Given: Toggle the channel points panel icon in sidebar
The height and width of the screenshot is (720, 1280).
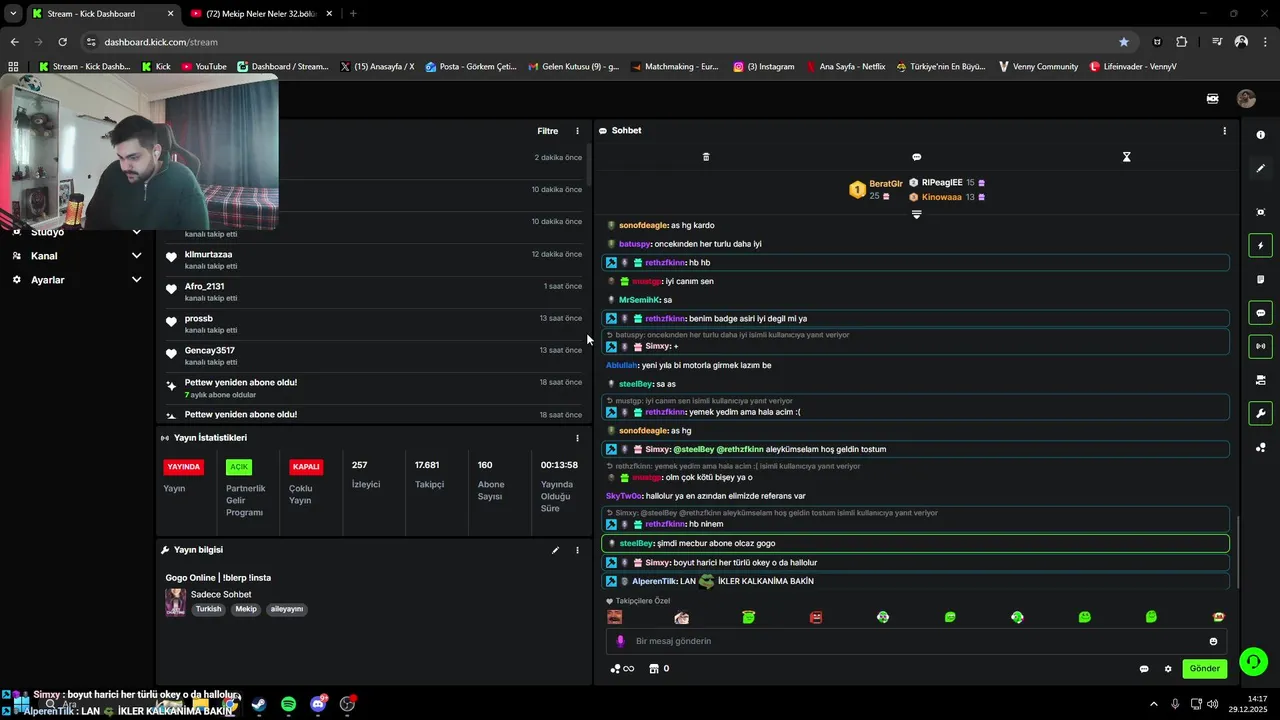Looking at the screenshot, I should pyautogui.click(x=1260, y=448).
